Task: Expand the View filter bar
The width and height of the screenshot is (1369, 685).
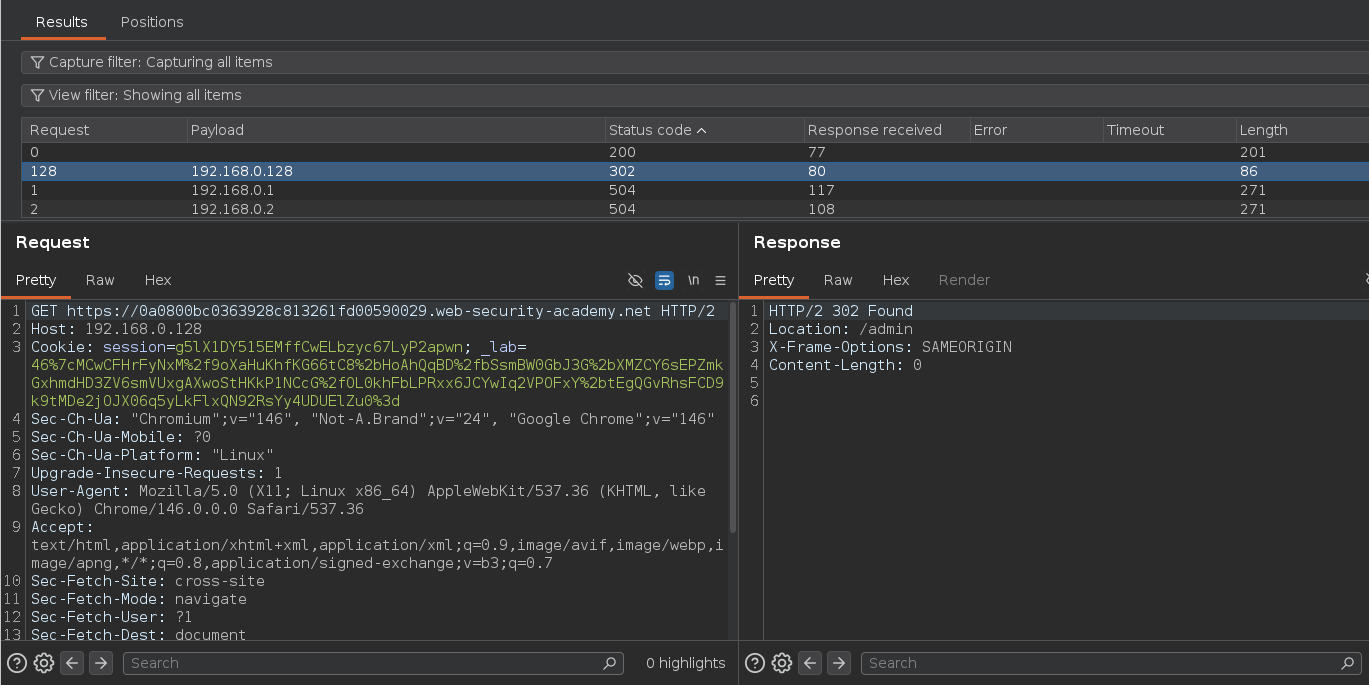Action: (x=145, y=95)
